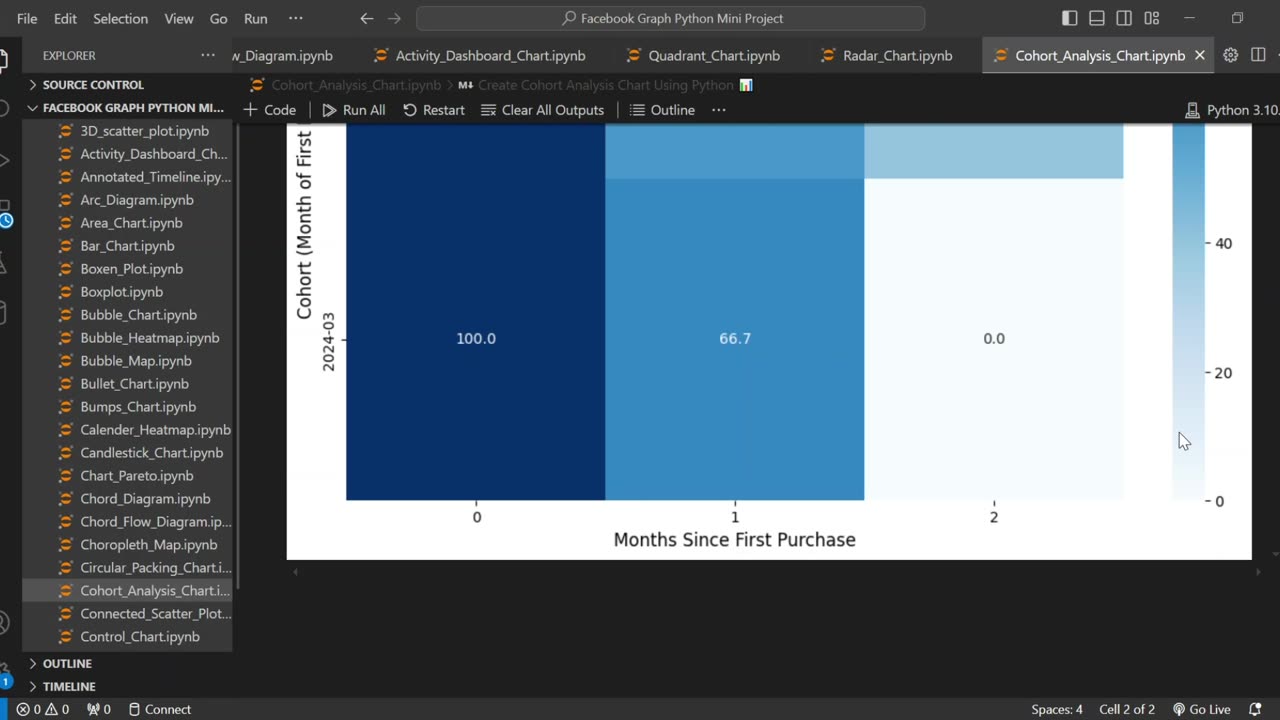Open the Run menu
The width and height of the screenshot is (1280, 720).
tap(256, 18)
